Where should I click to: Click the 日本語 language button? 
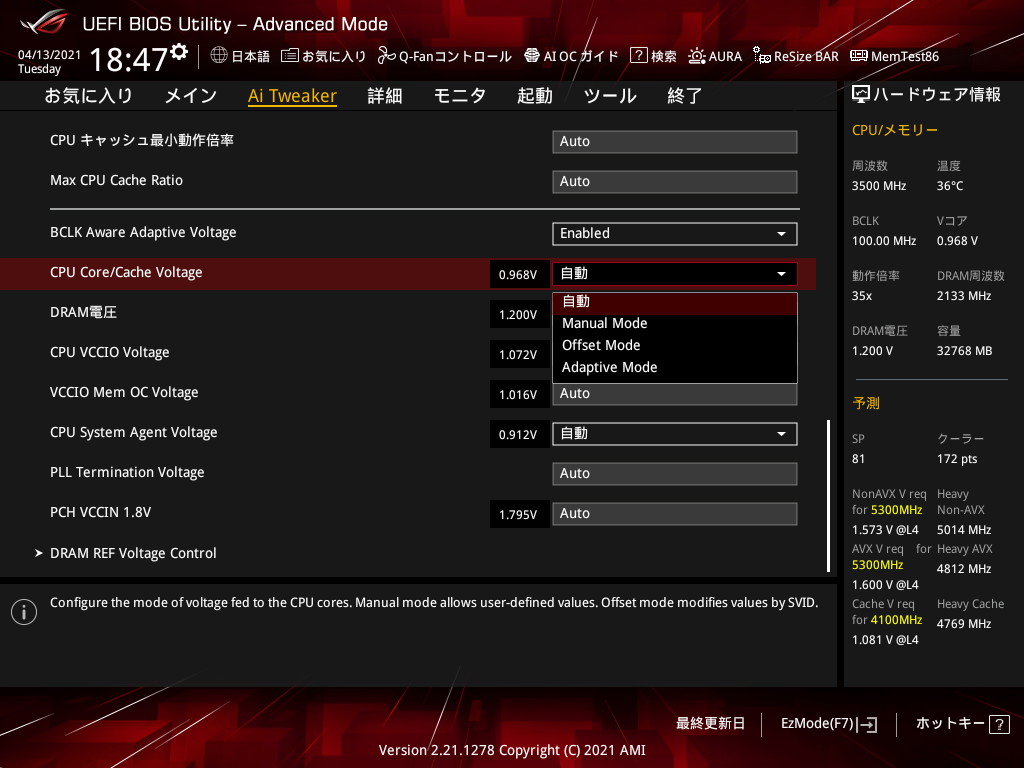point(240,56)
